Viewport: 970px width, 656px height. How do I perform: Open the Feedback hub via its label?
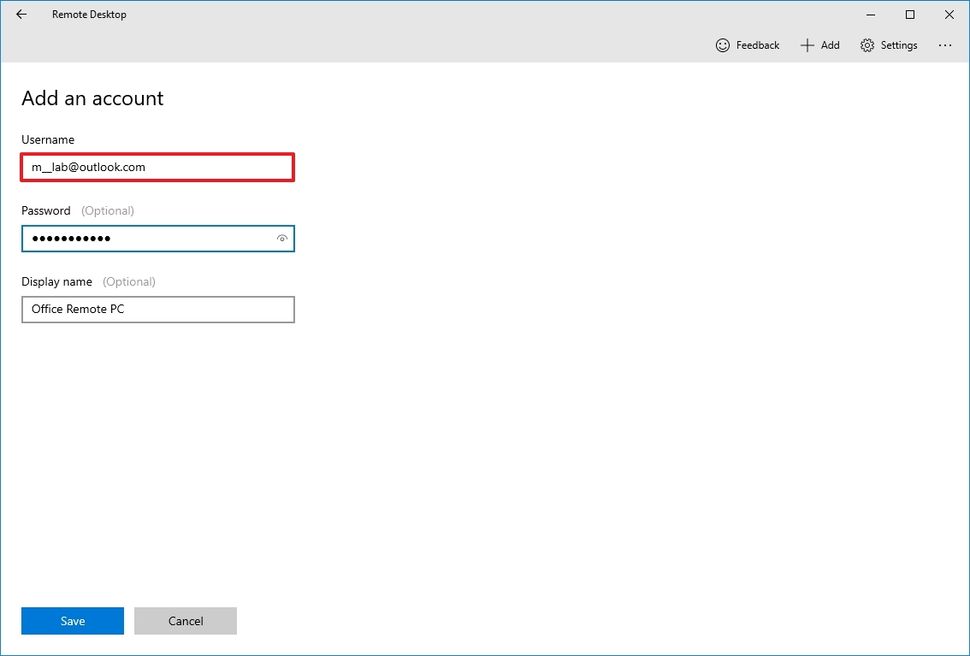757,45
